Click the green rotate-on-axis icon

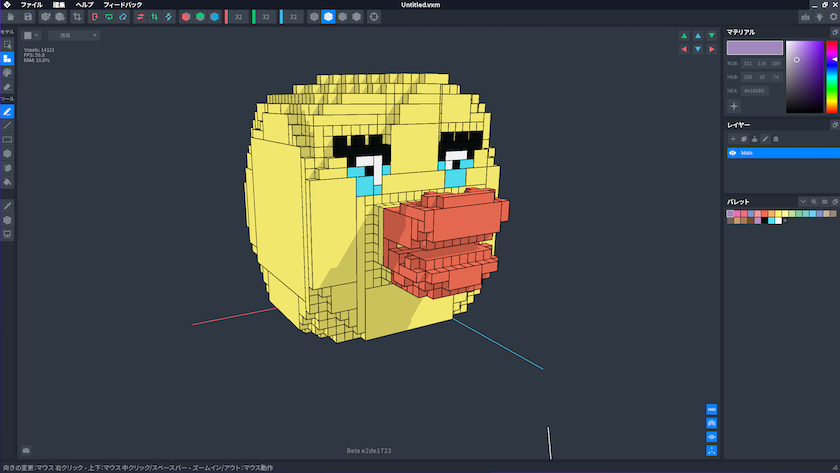(109, 17)
